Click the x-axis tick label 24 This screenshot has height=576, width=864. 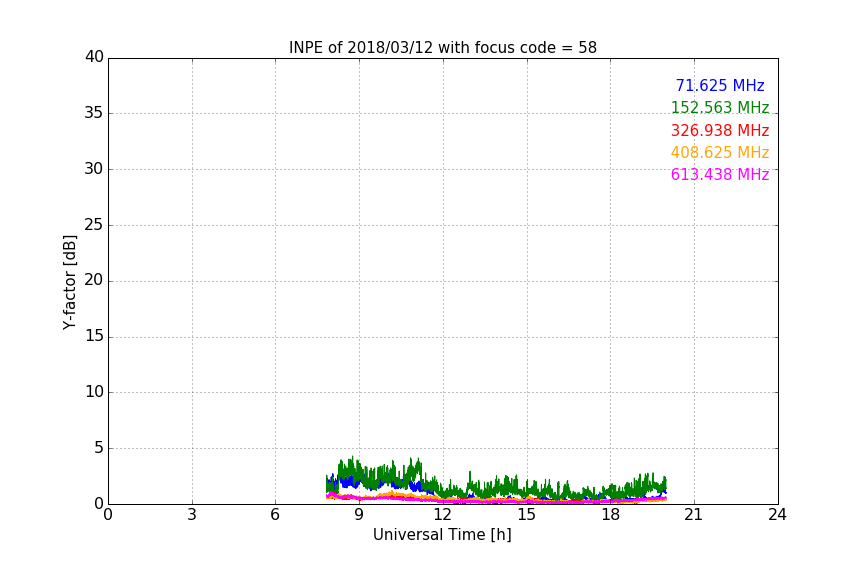coord(777,515)
